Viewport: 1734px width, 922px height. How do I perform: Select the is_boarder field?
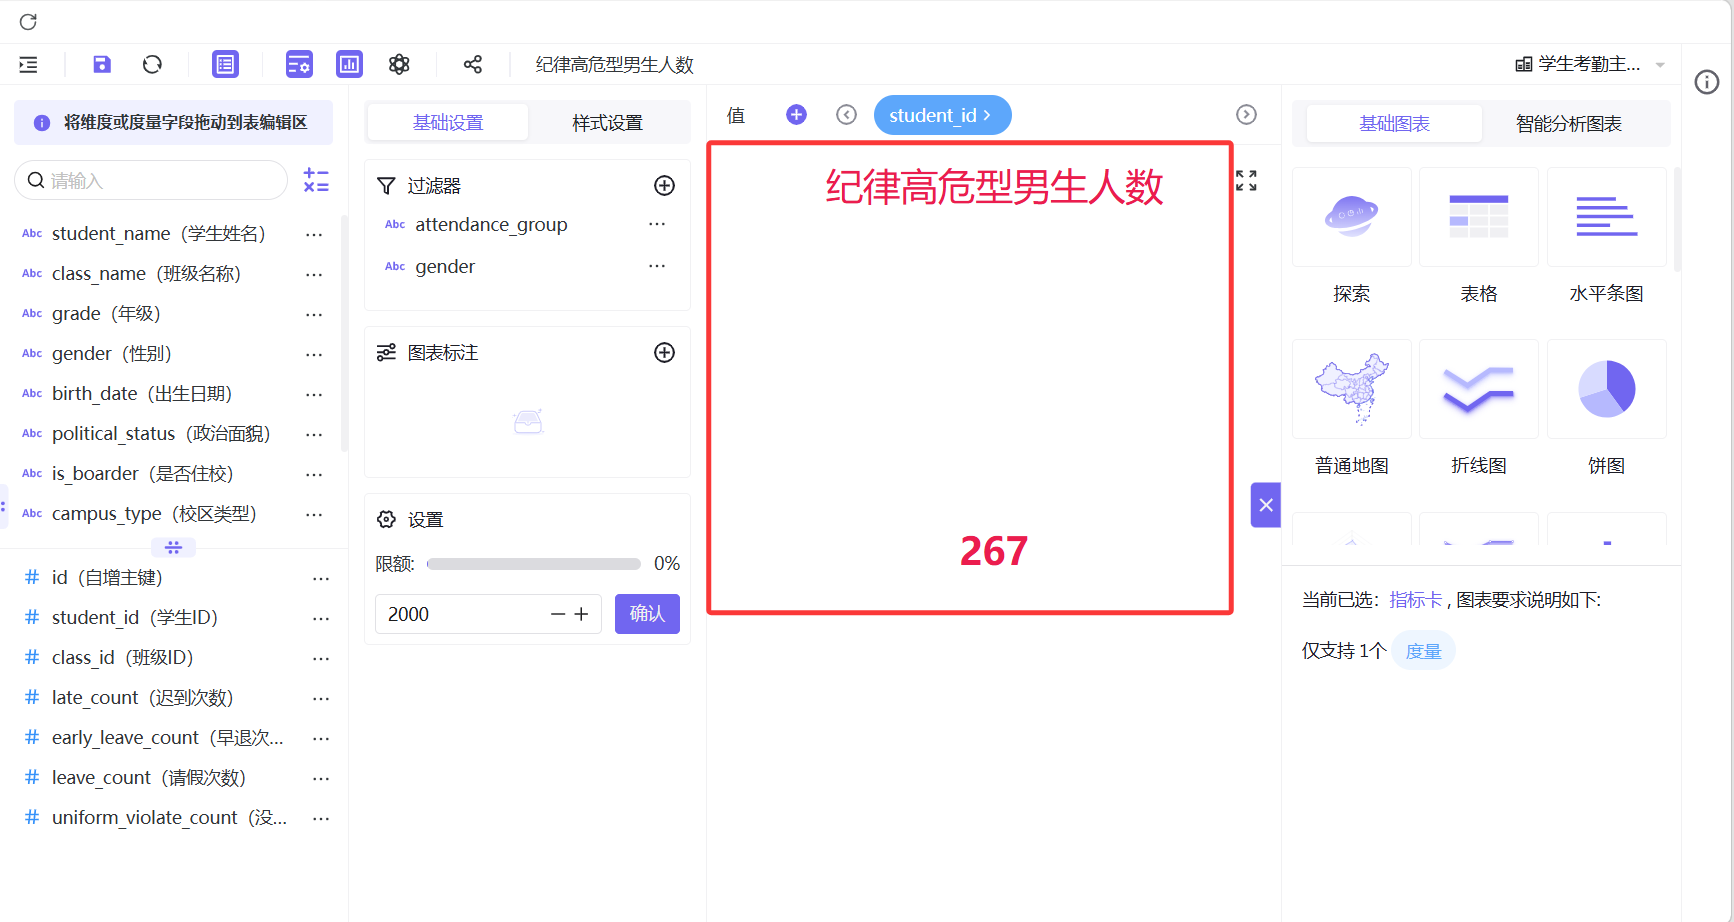click(x=142, y=474)
